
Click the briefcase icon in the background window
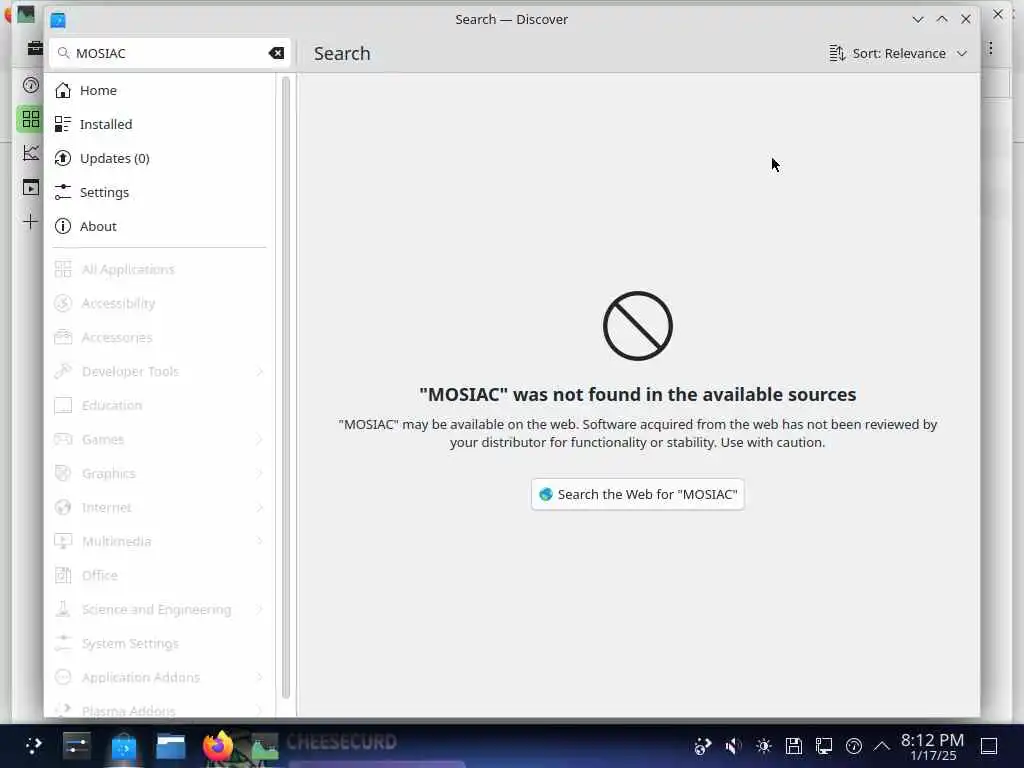[35, 48]
